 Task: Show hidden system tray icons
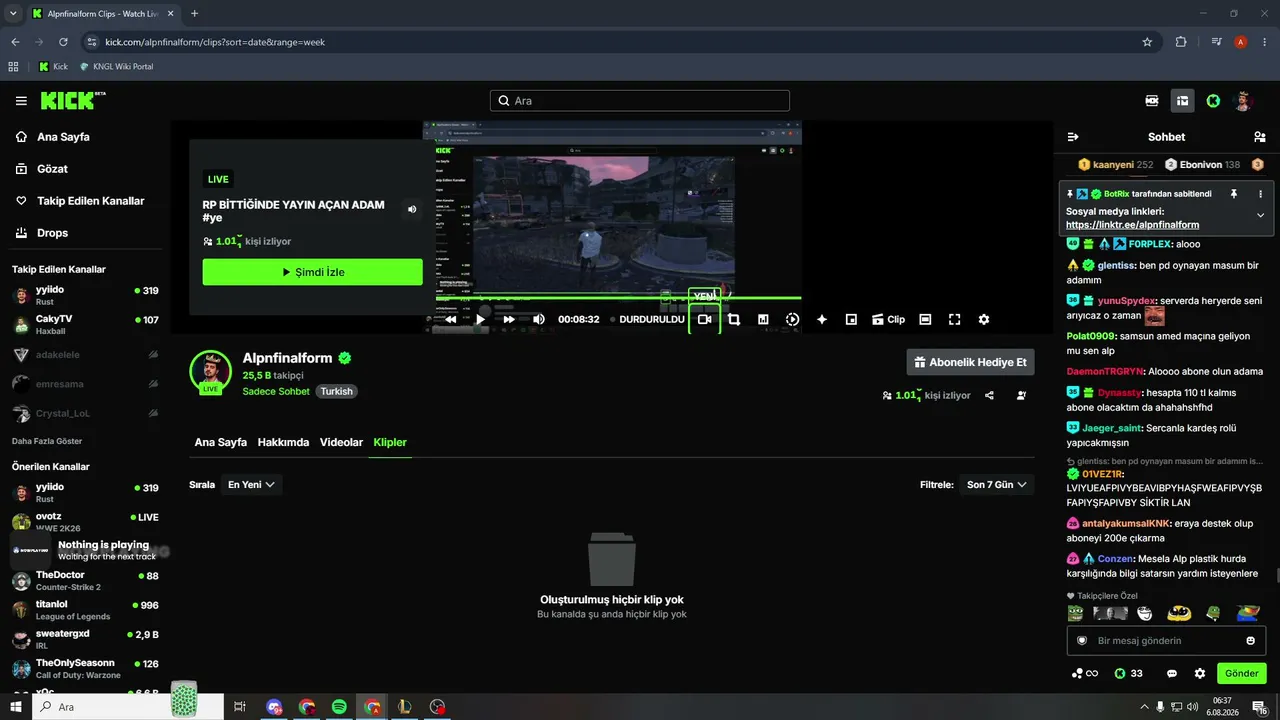1144,707
